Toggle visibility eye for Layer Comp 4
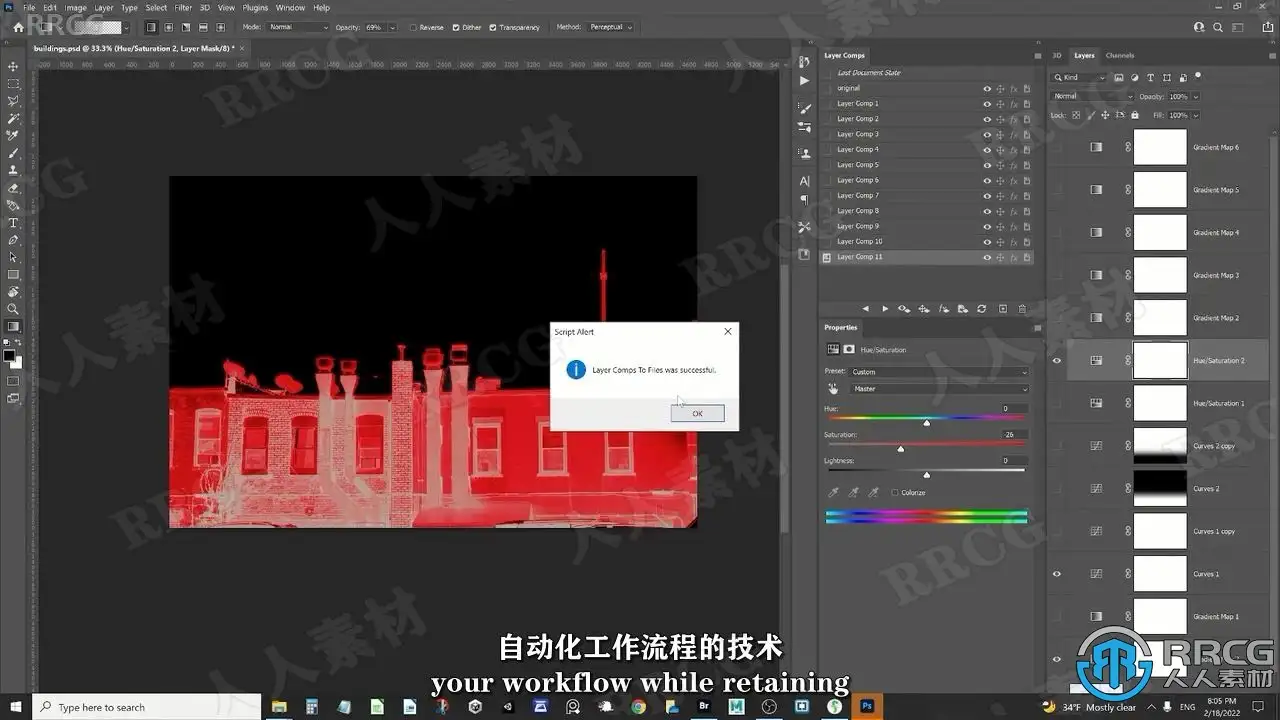Image resolution: width=1280 pixels, height=720 pixels. point(987,149)
